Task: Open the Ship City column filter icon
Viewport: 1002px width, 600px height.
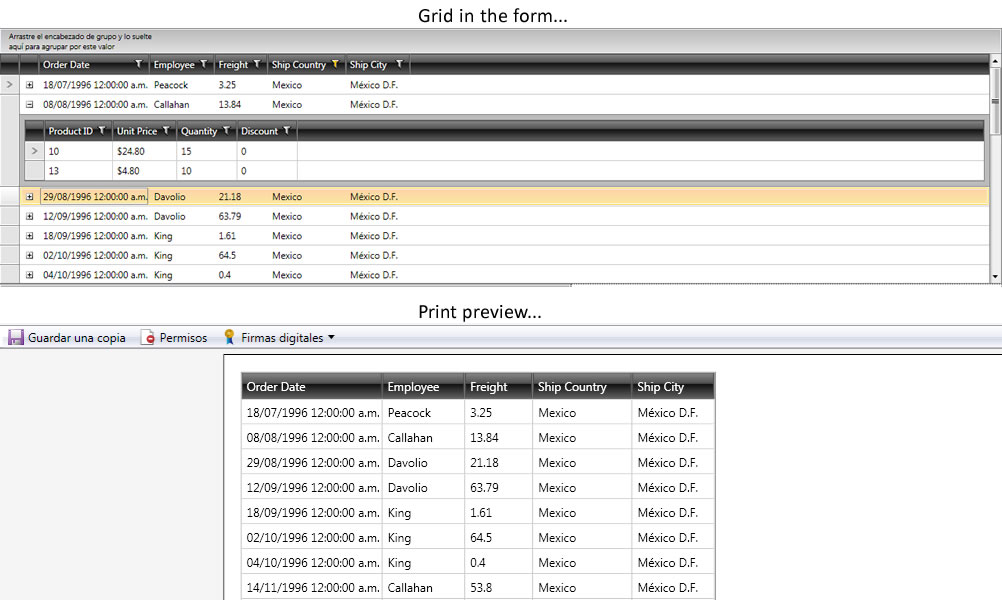Action: (x=399, y=65)
